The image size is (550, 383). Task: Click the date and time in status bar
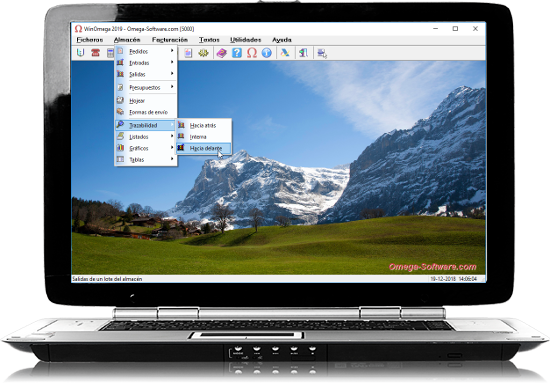(454, 279)
